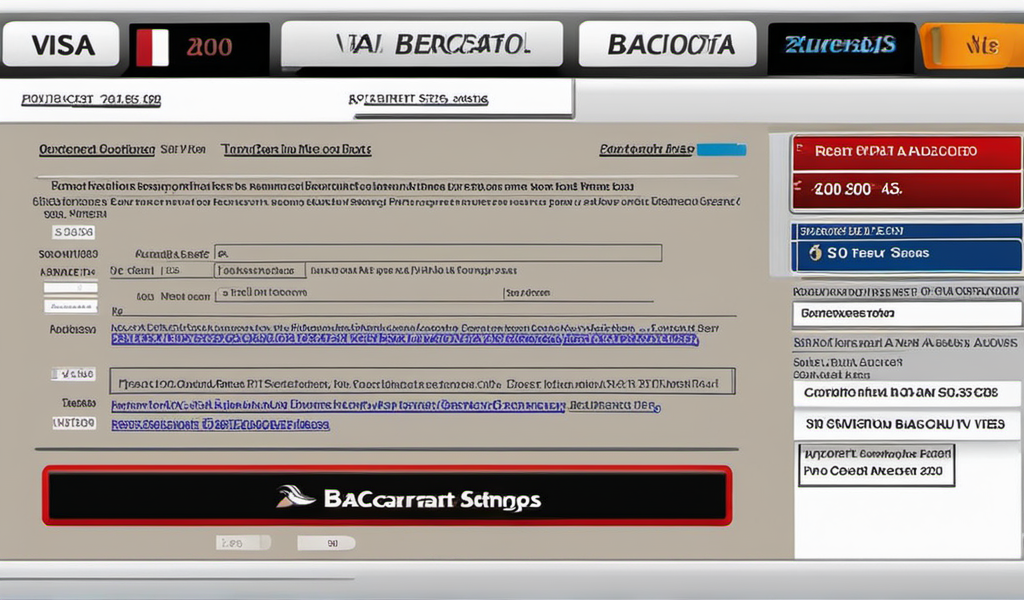Click the red 200 500 banner
The image size is (1024, 600).
coord(907,189)
